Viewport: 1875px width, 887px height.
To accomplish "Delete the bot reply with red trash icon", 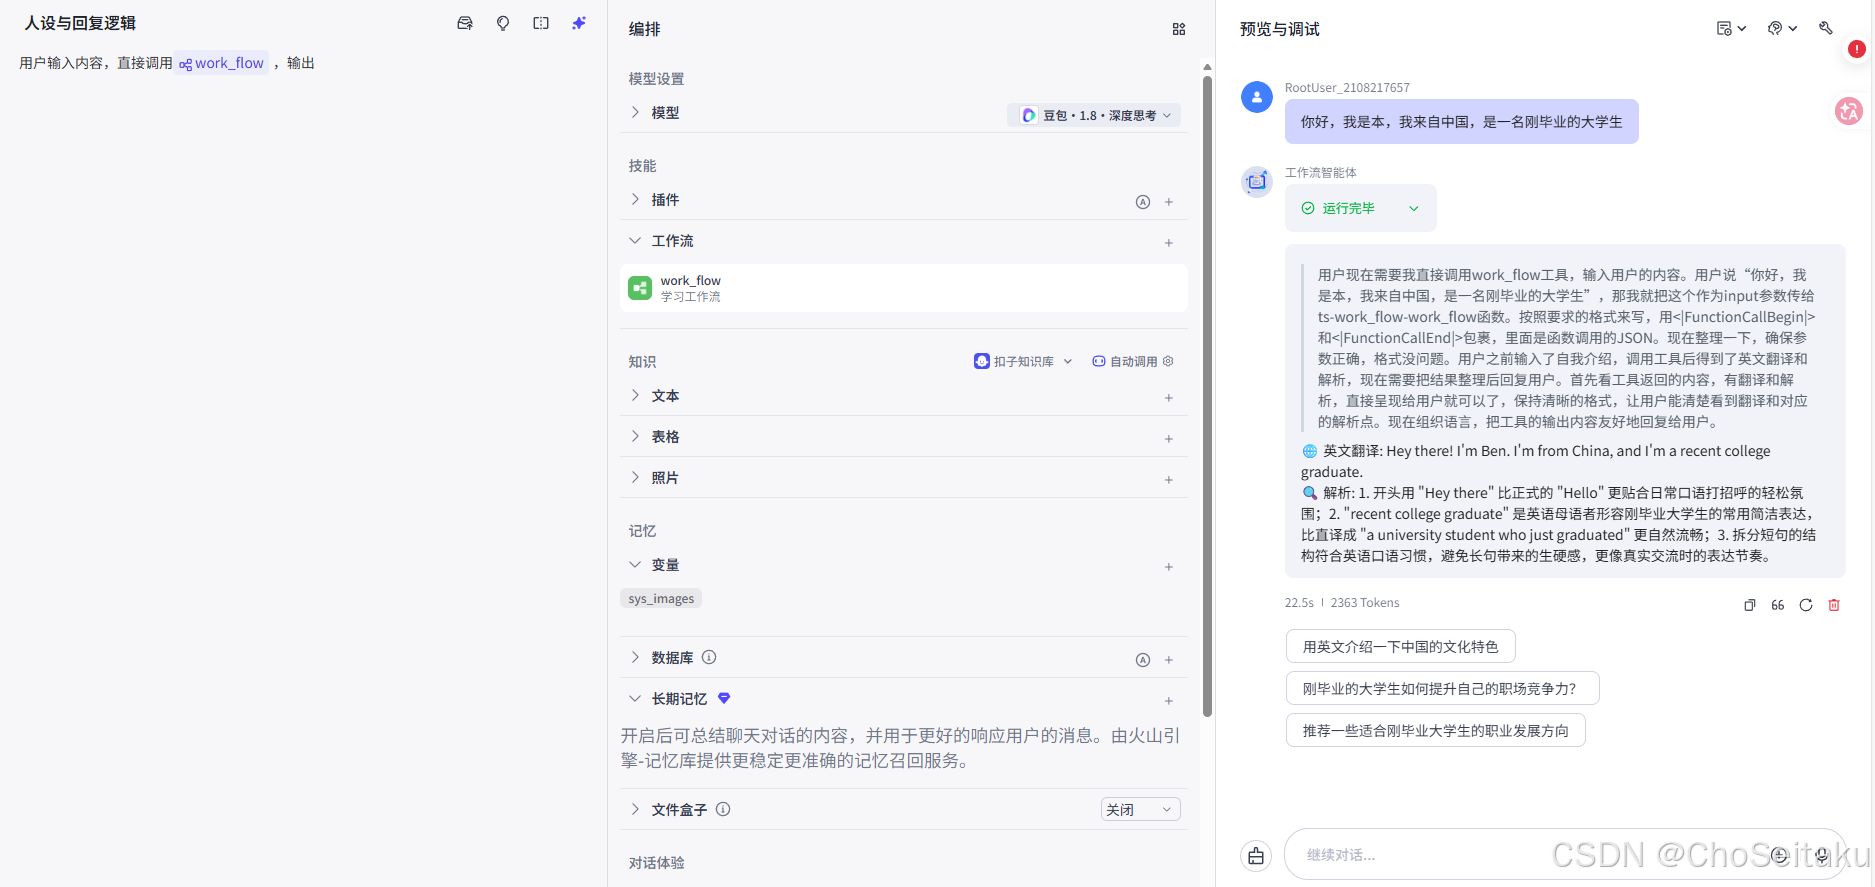I will [x=1834, y=605].
